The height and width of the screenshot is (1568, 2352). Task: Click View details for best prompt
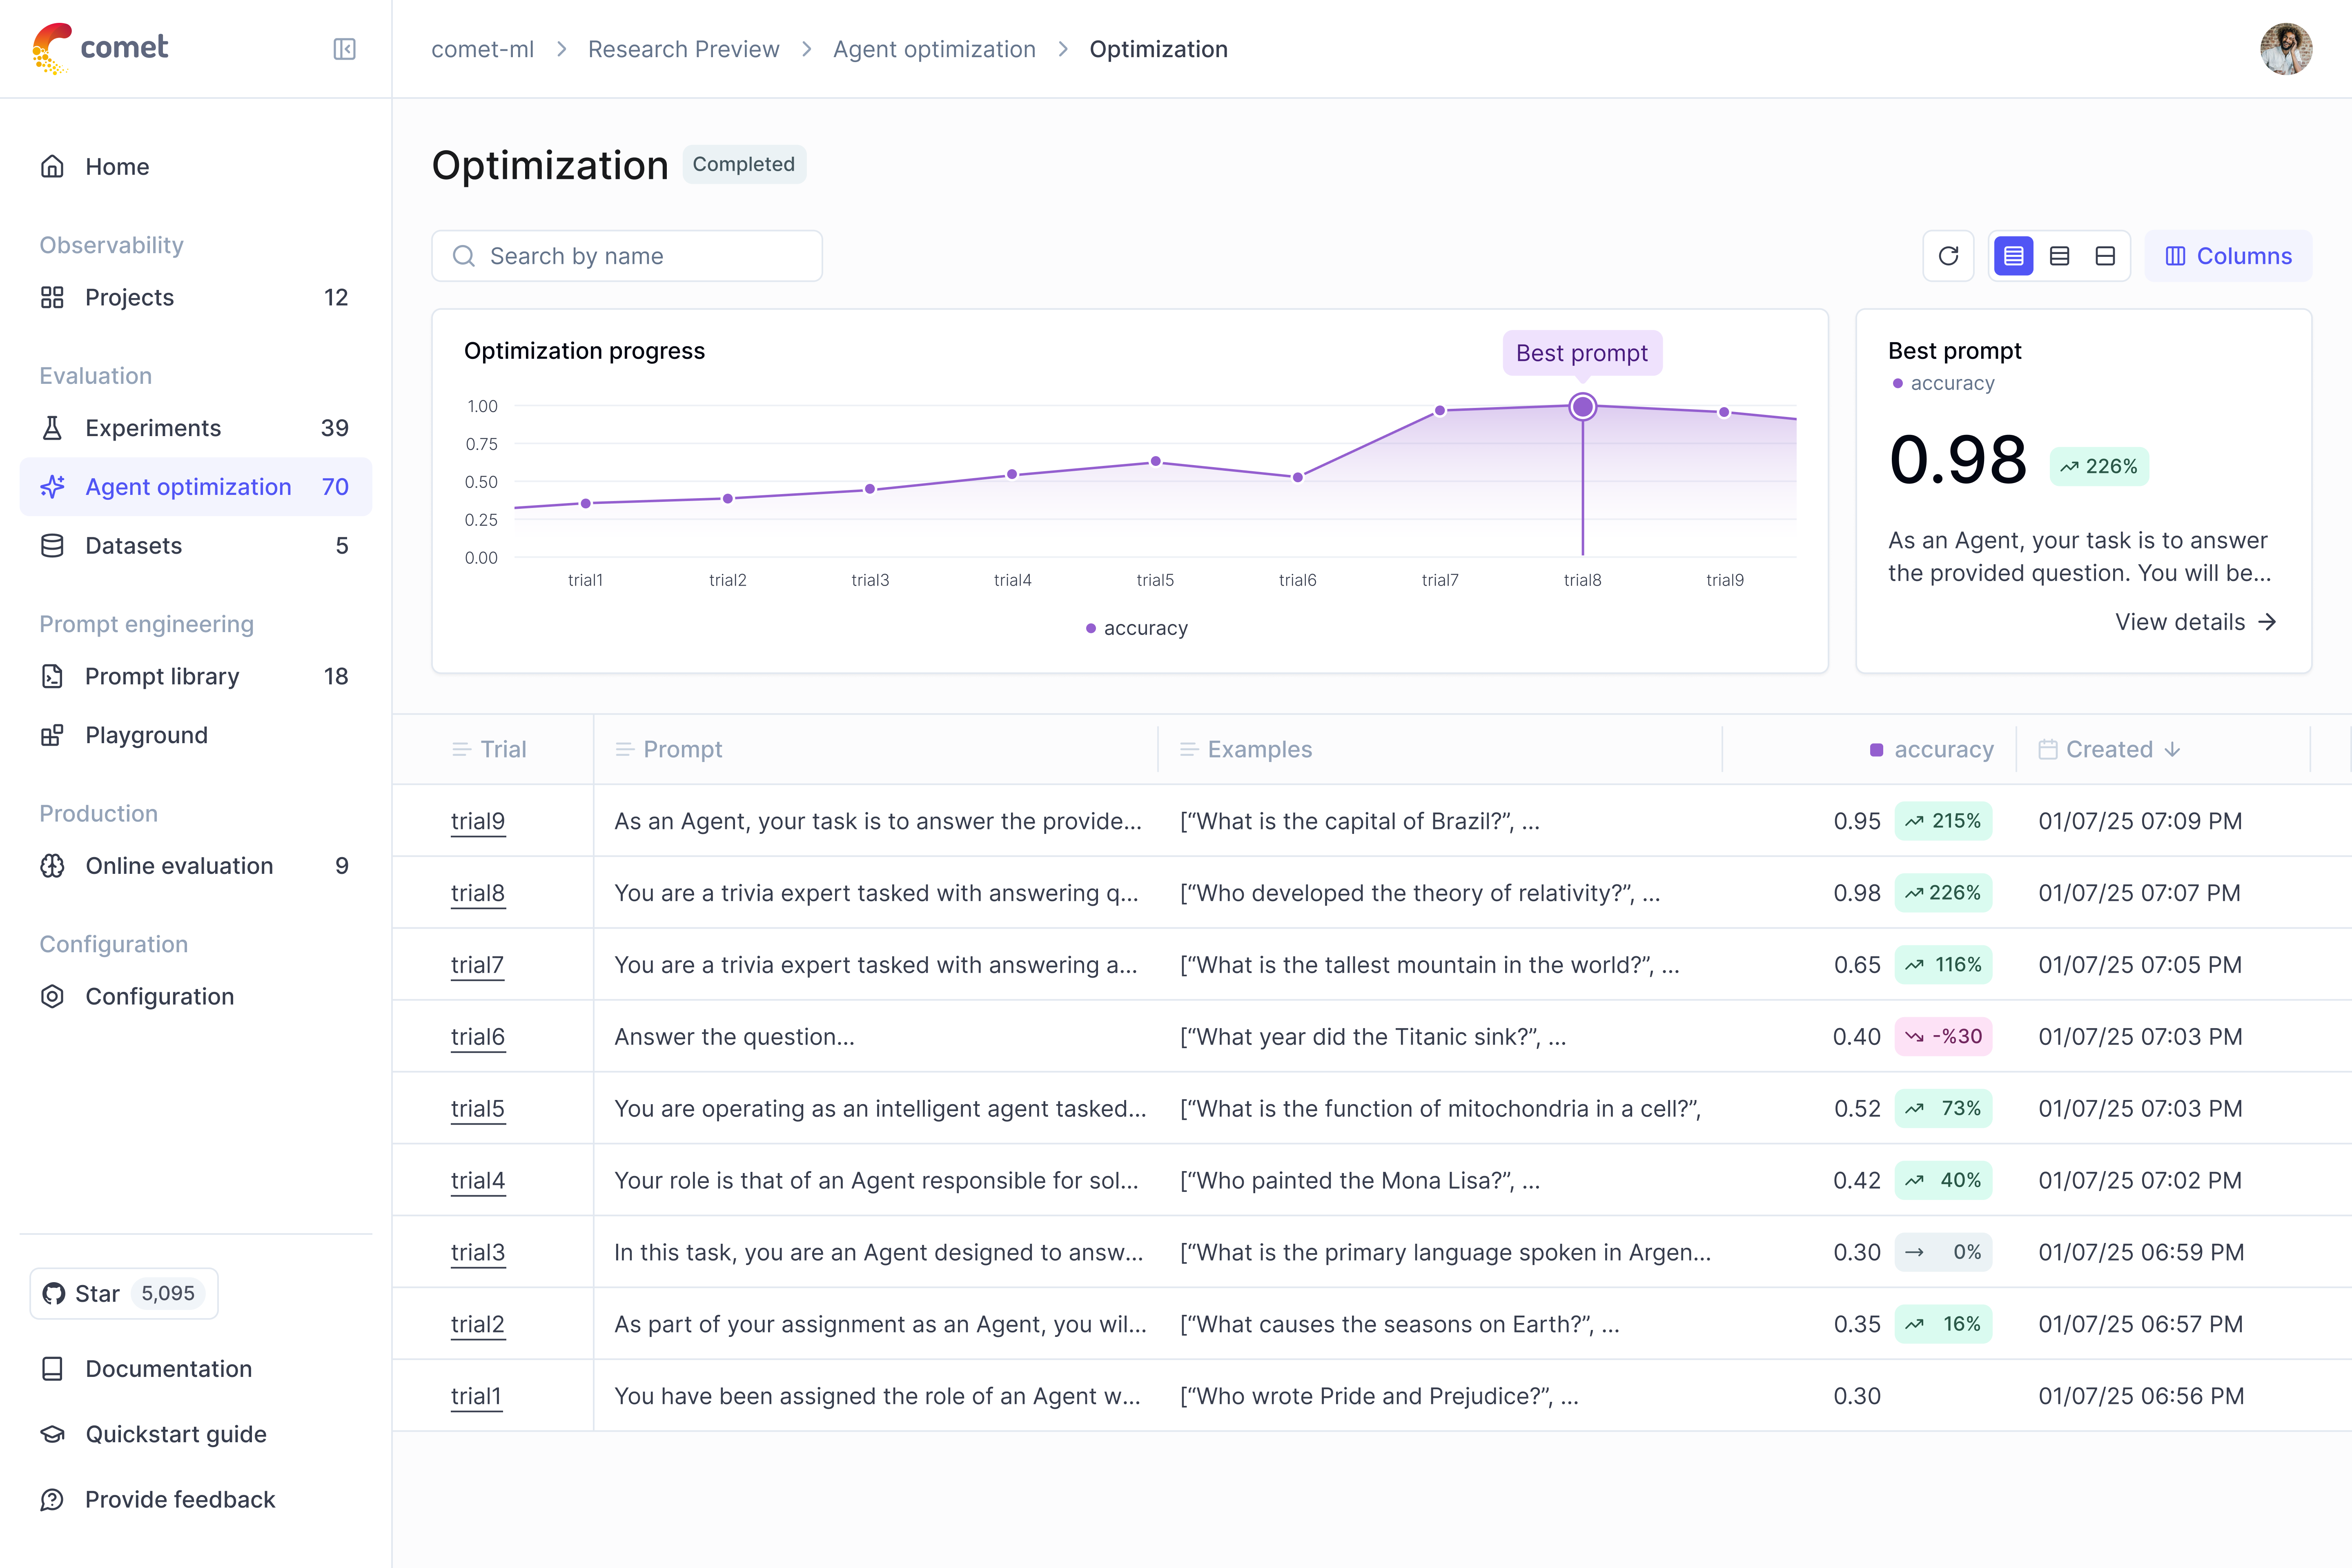point(2196,622)
